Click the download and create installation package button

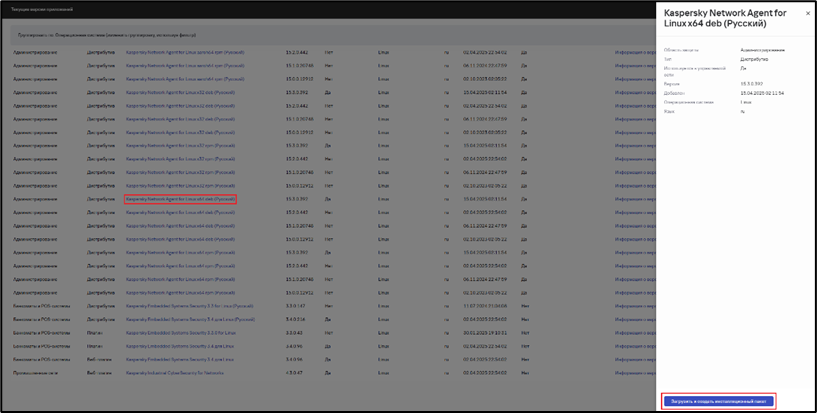coord(718,400)
